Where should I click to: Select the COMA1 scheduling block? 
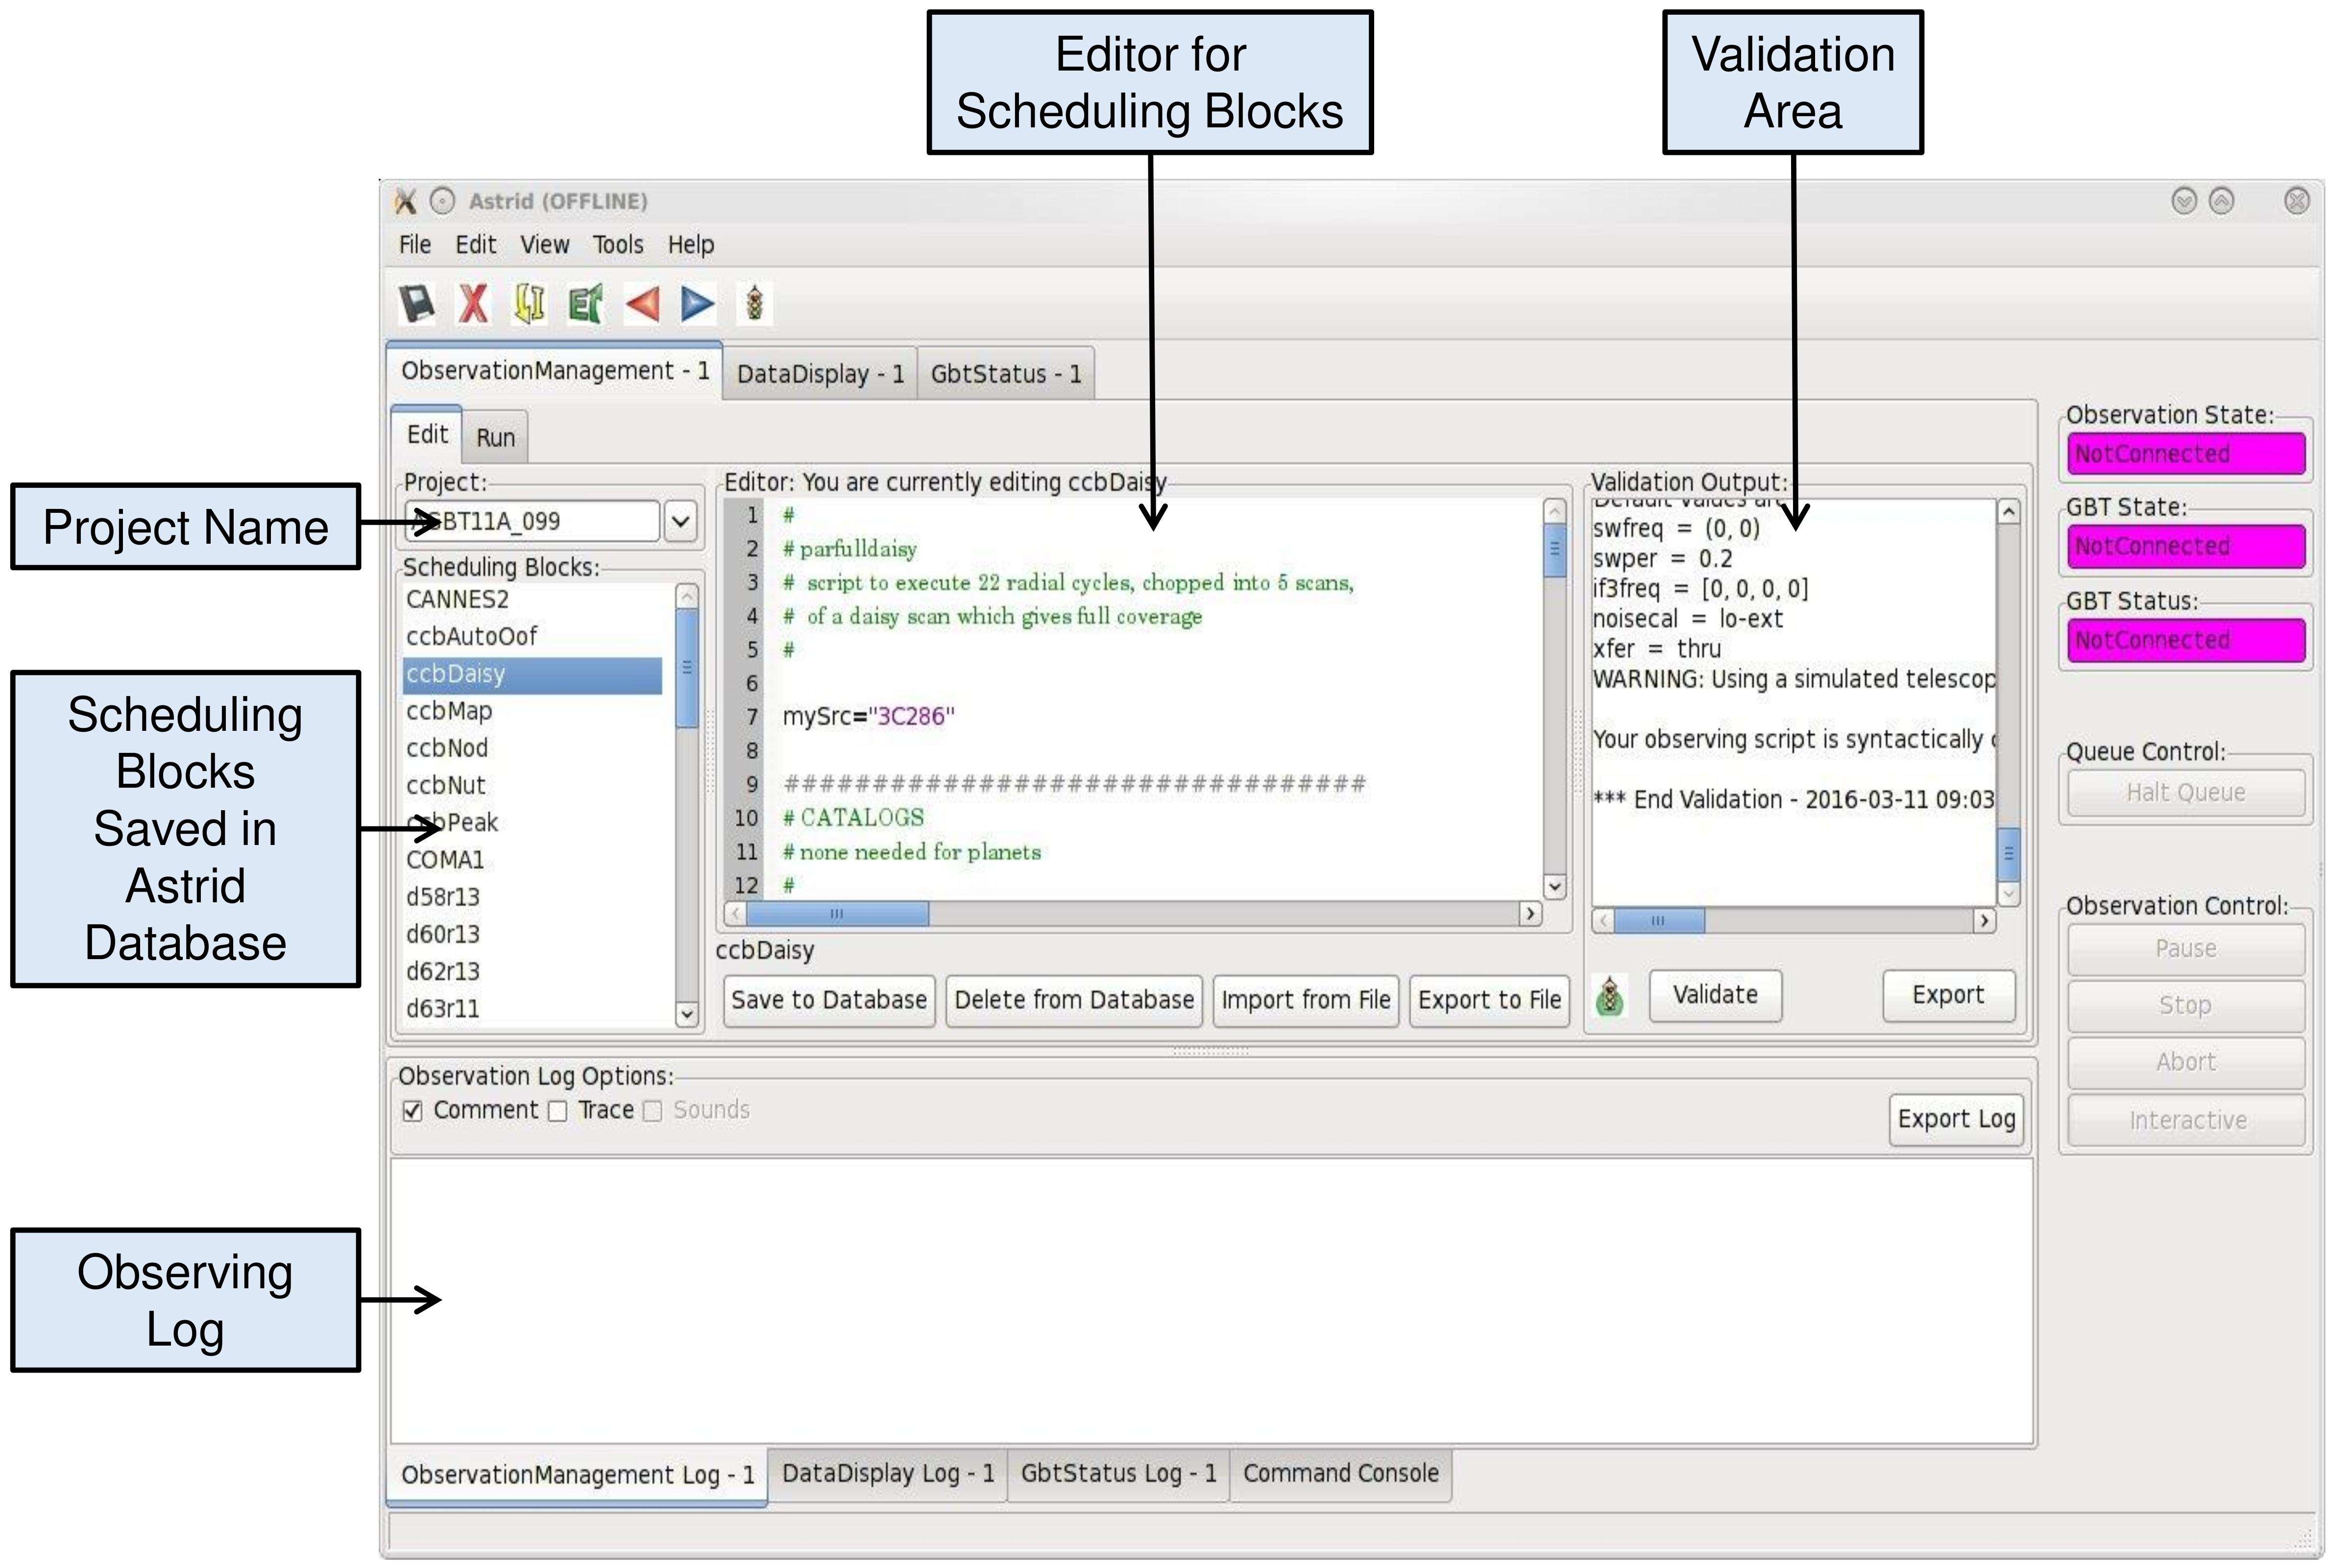[532, 860]
